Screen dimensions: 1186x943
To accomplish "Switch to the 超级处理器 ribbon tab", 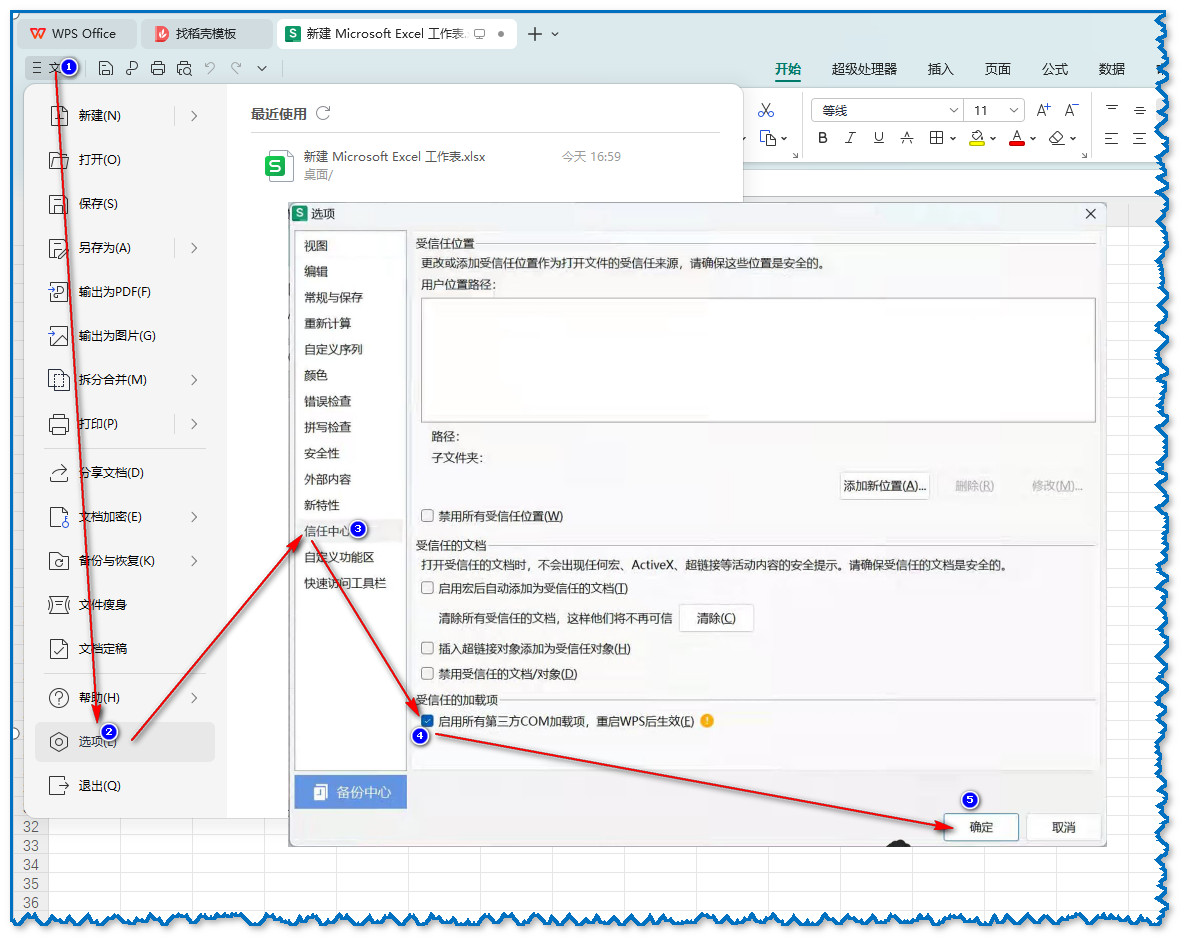I will 864,69.
